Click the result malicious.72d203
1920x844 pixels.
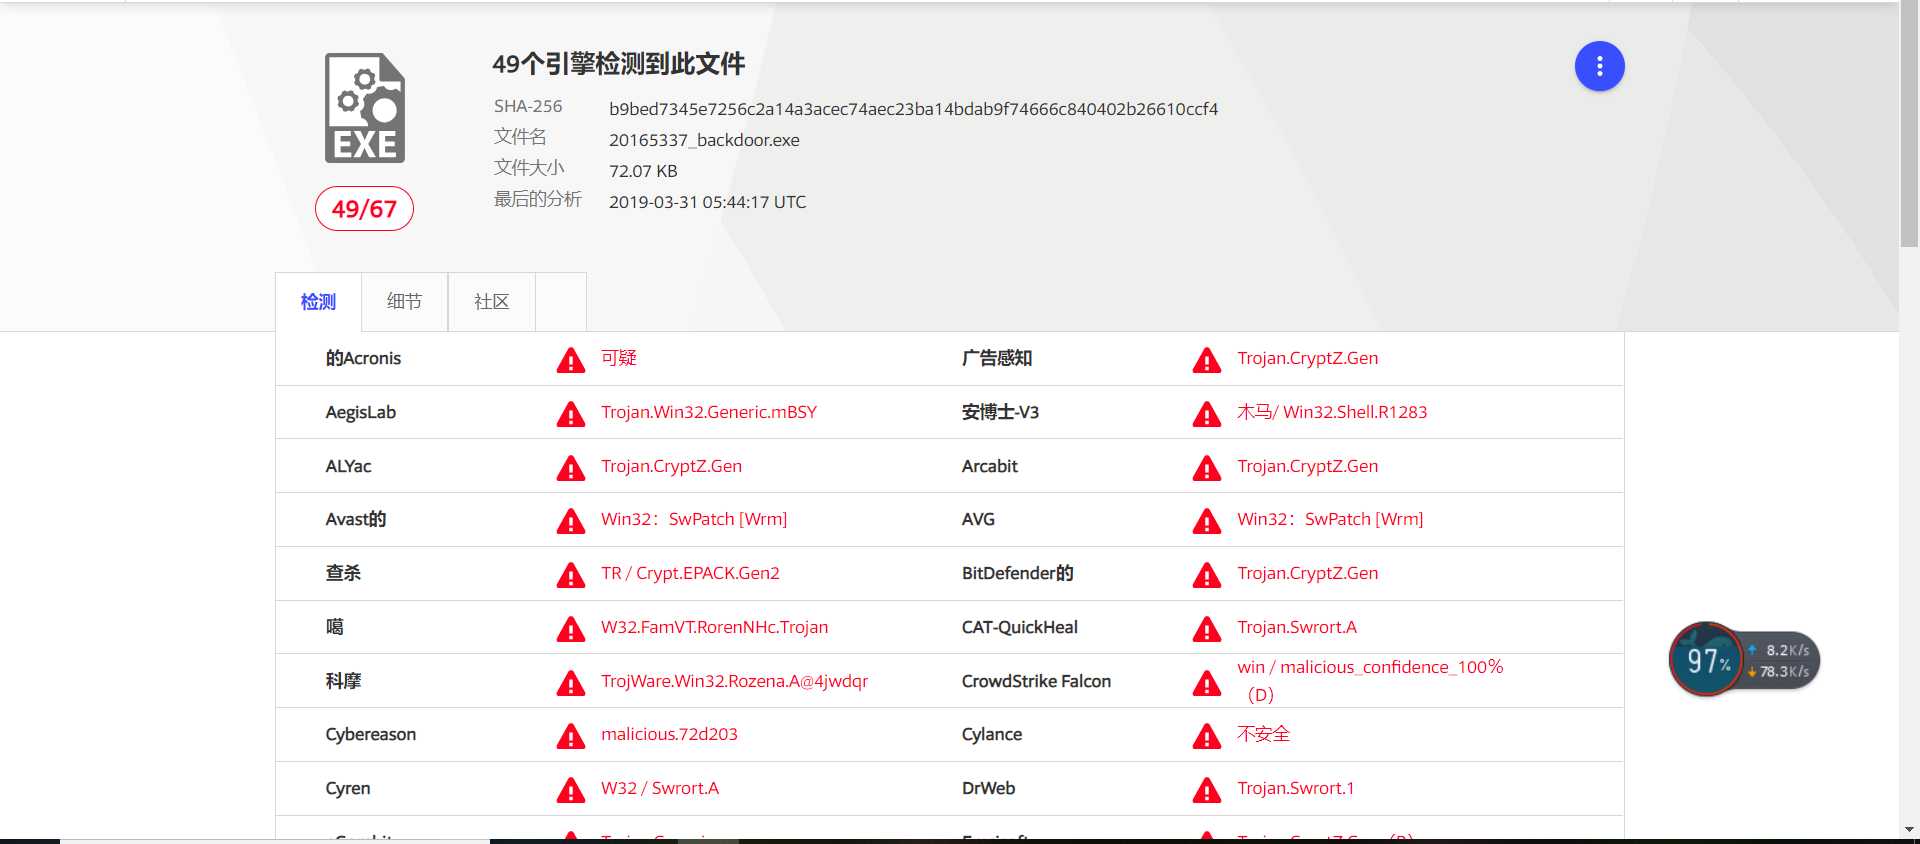(669, 734)
